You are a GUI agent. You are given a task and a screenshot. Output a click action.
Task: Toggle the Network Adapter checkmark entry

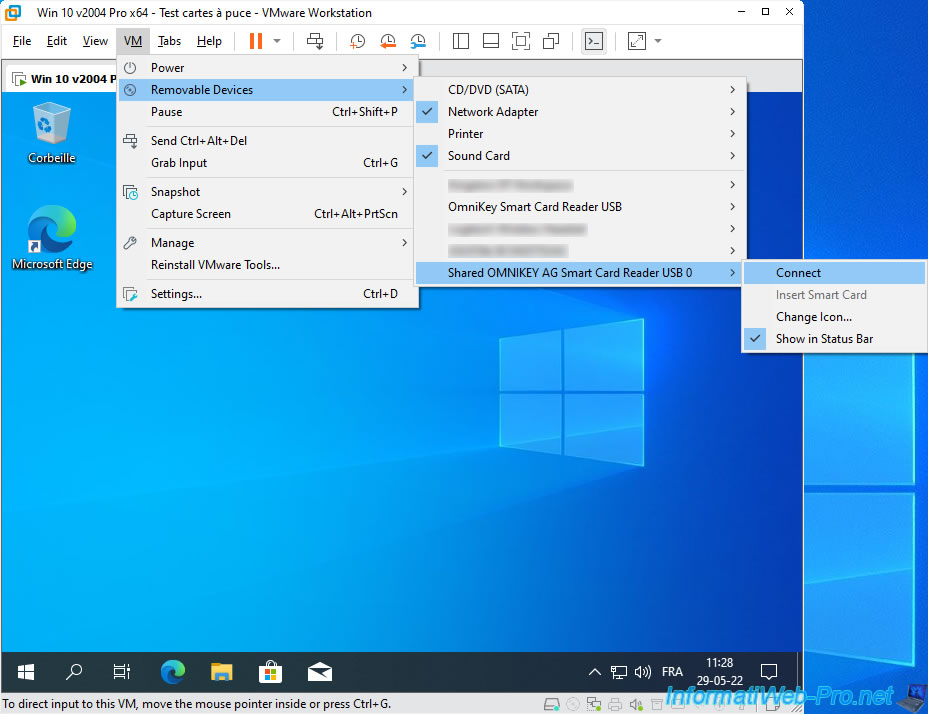point(580,112)
